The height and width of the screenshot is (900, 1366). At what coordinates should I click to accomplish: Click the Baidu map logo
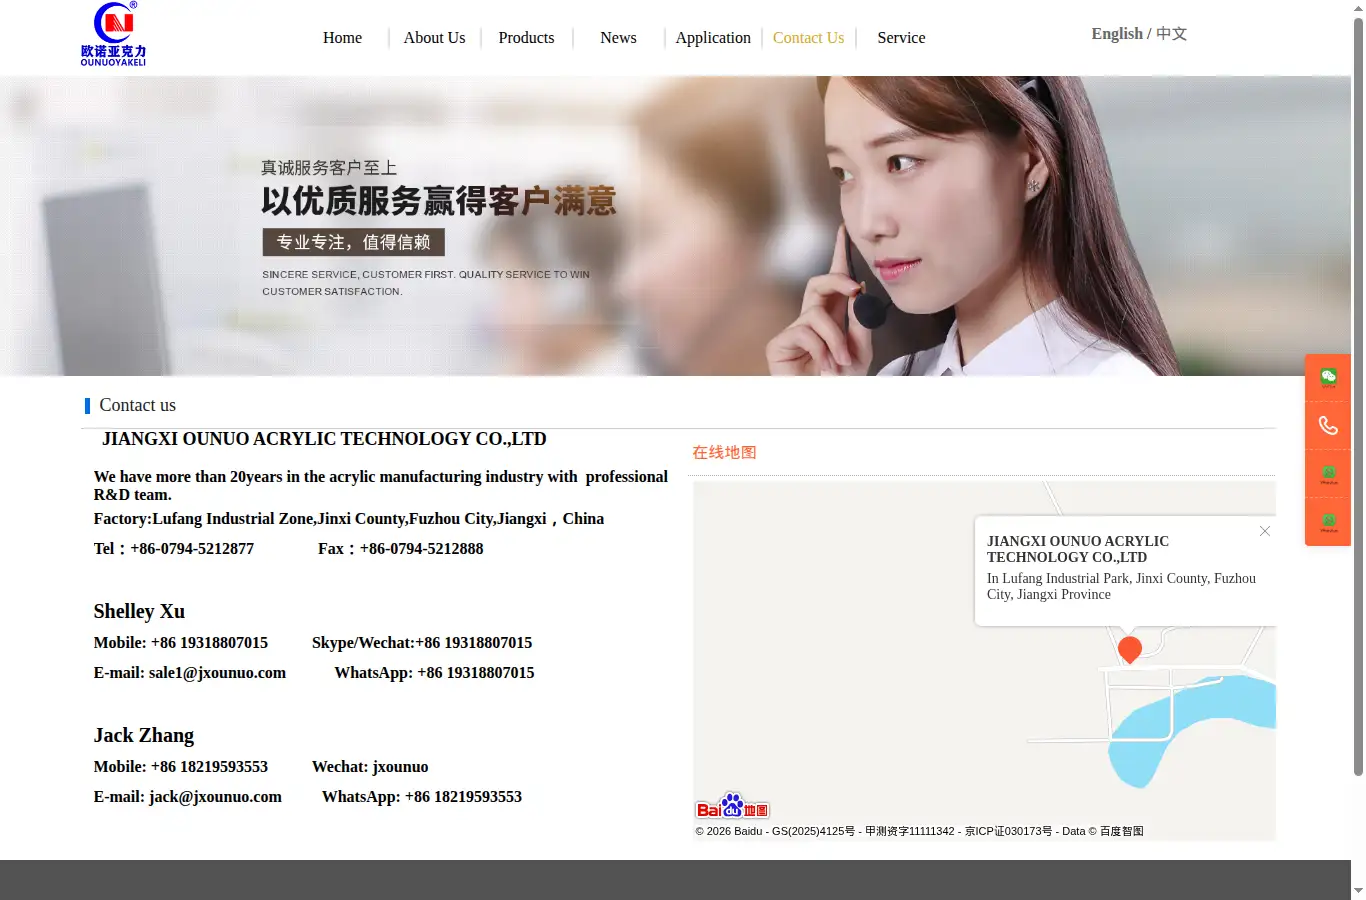pyautogui.click(x=732, y=806)
